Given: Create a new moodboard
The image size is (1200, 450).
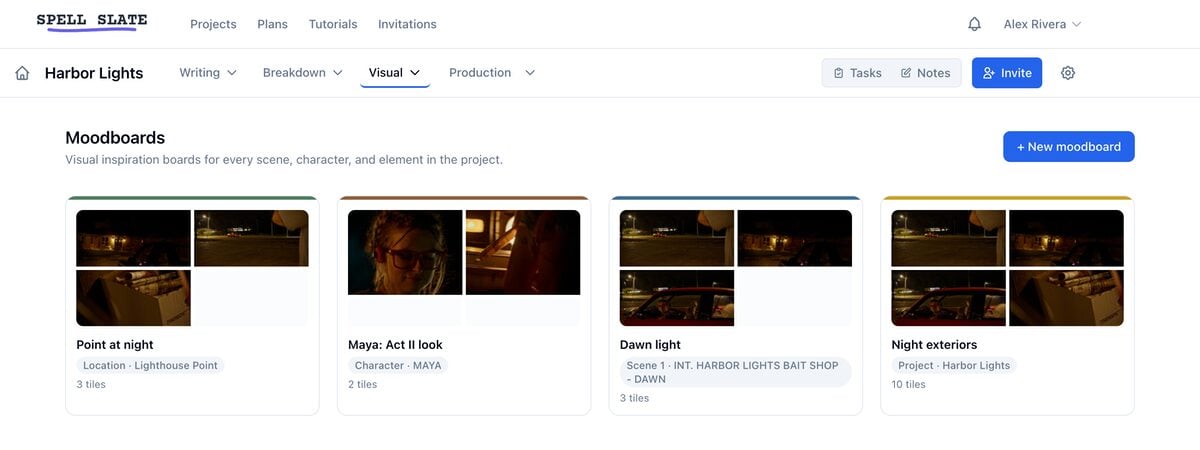Looking at the screenshot, I should click(1069, 146).
